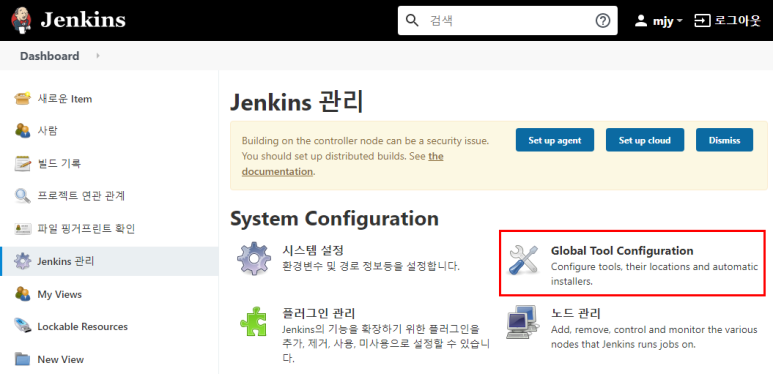Open Lockable Resources sidebar entry

(x=82, y=327)
